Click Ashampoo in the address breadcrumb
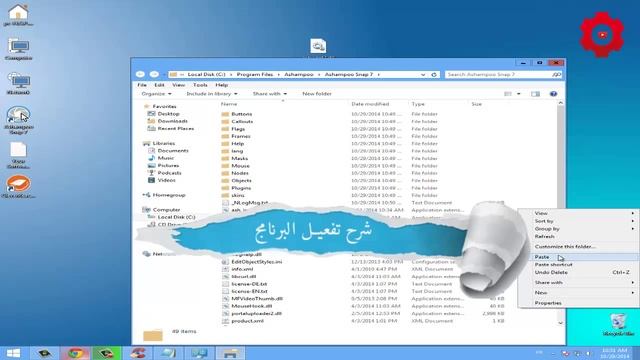Viewport: 640px width, 360px height. tap(299, 75)
